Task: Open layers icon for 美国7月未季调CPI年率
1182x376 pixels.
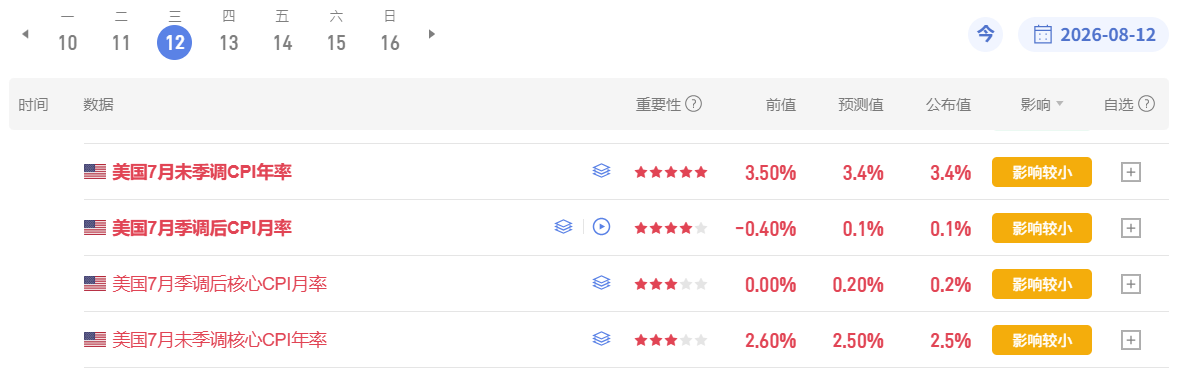Action: (x=601, y=172)
